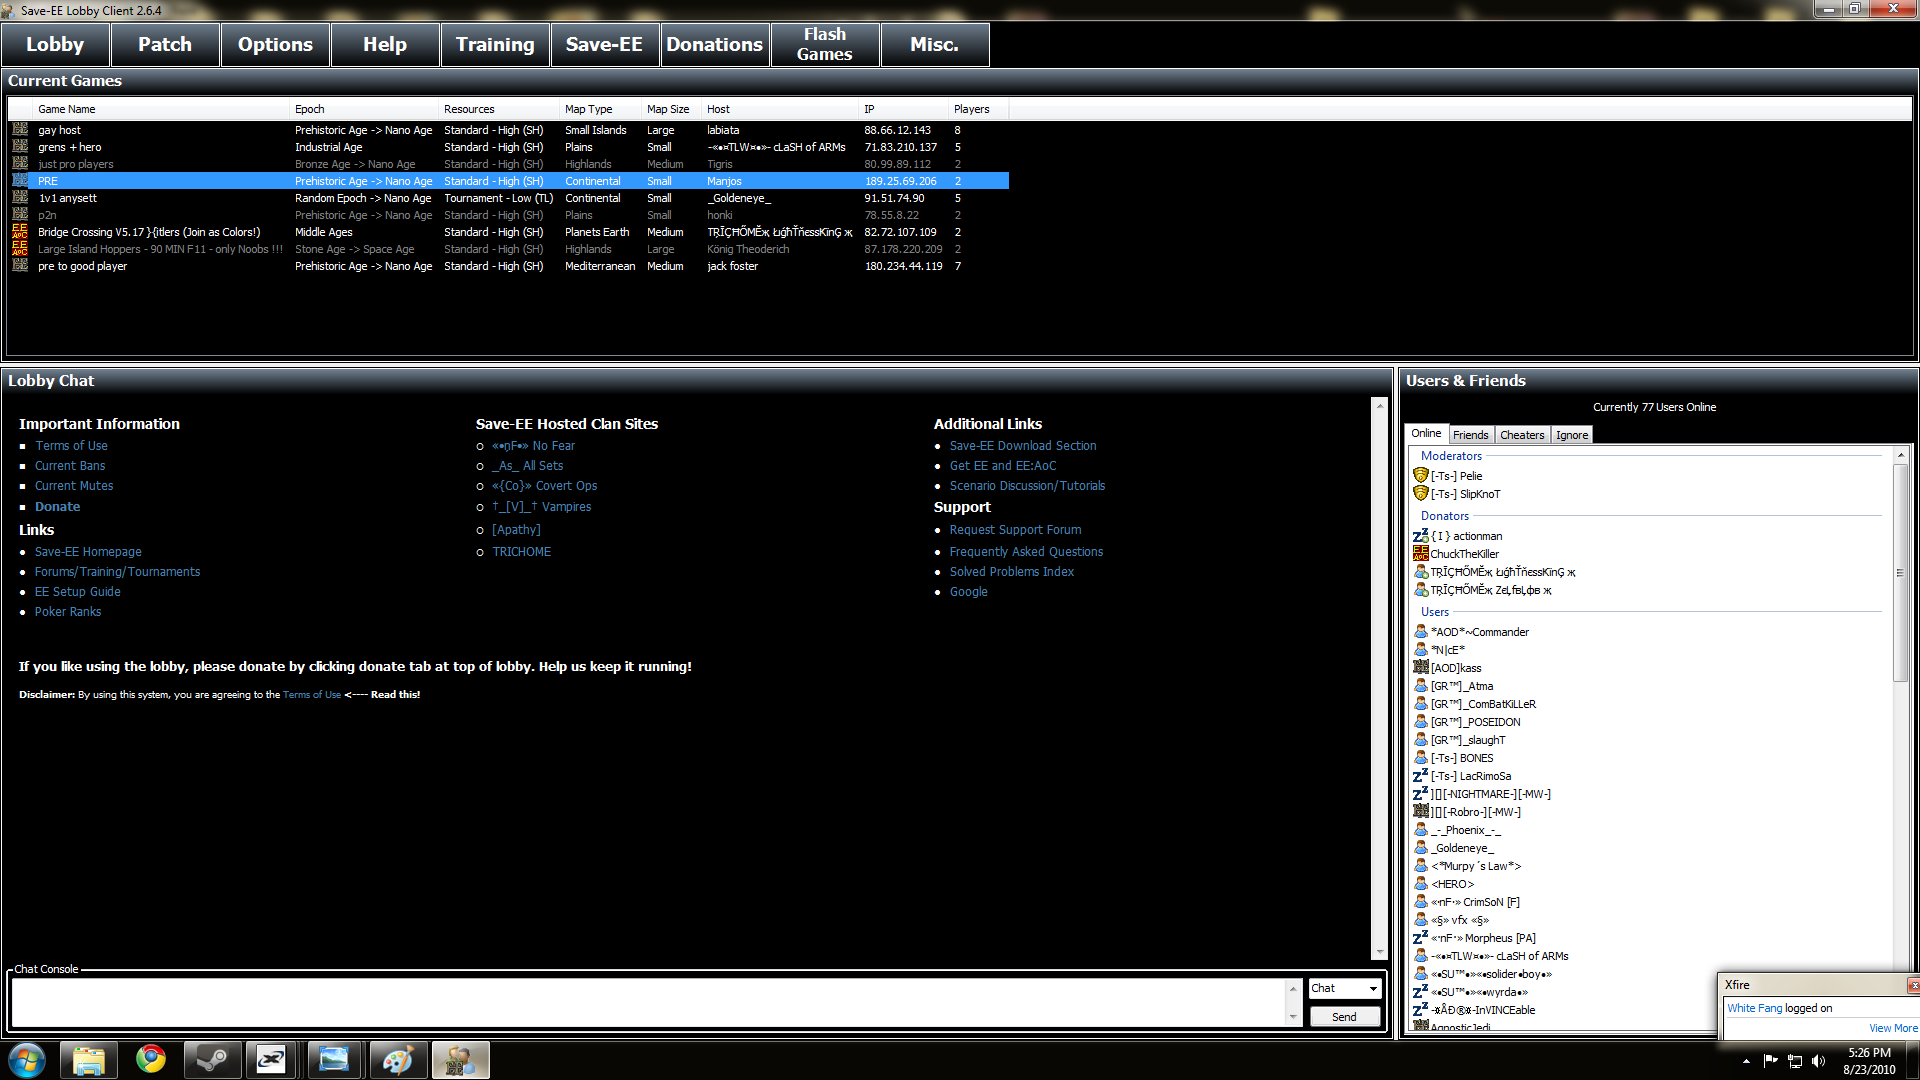The height and width of the screenshot is (1080, 1920).
Task: Show hidden system tray icons arrow
Action: (1746, 1061)
